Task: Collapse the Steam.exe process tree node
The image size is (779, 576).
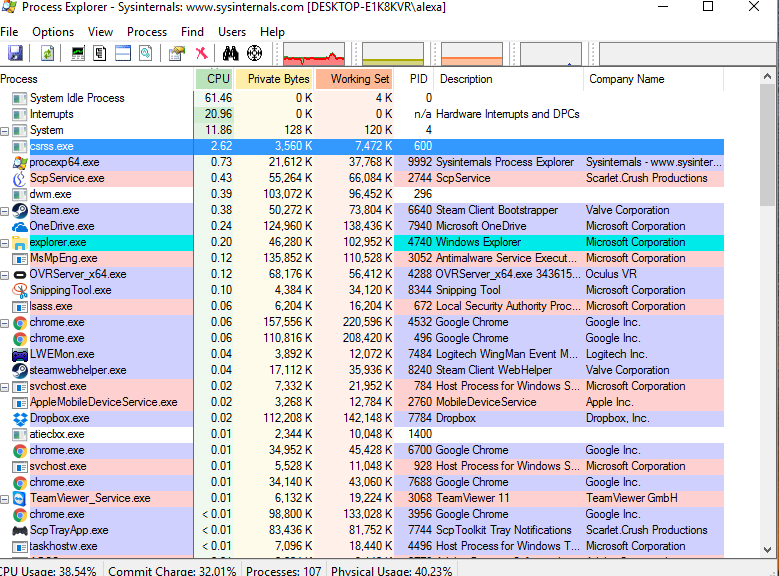Action: point(5,211)
